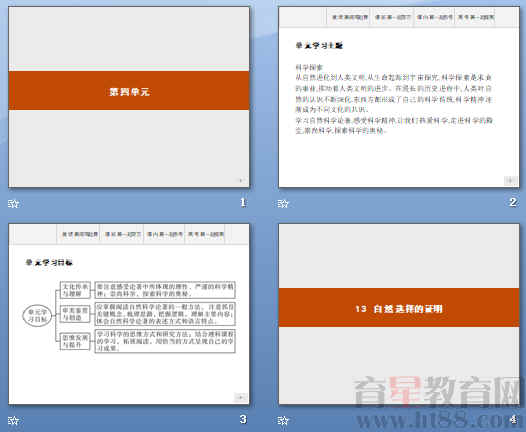Click the small action button inside slide 3's corner
Screen dimensions: 526x432
241,397
